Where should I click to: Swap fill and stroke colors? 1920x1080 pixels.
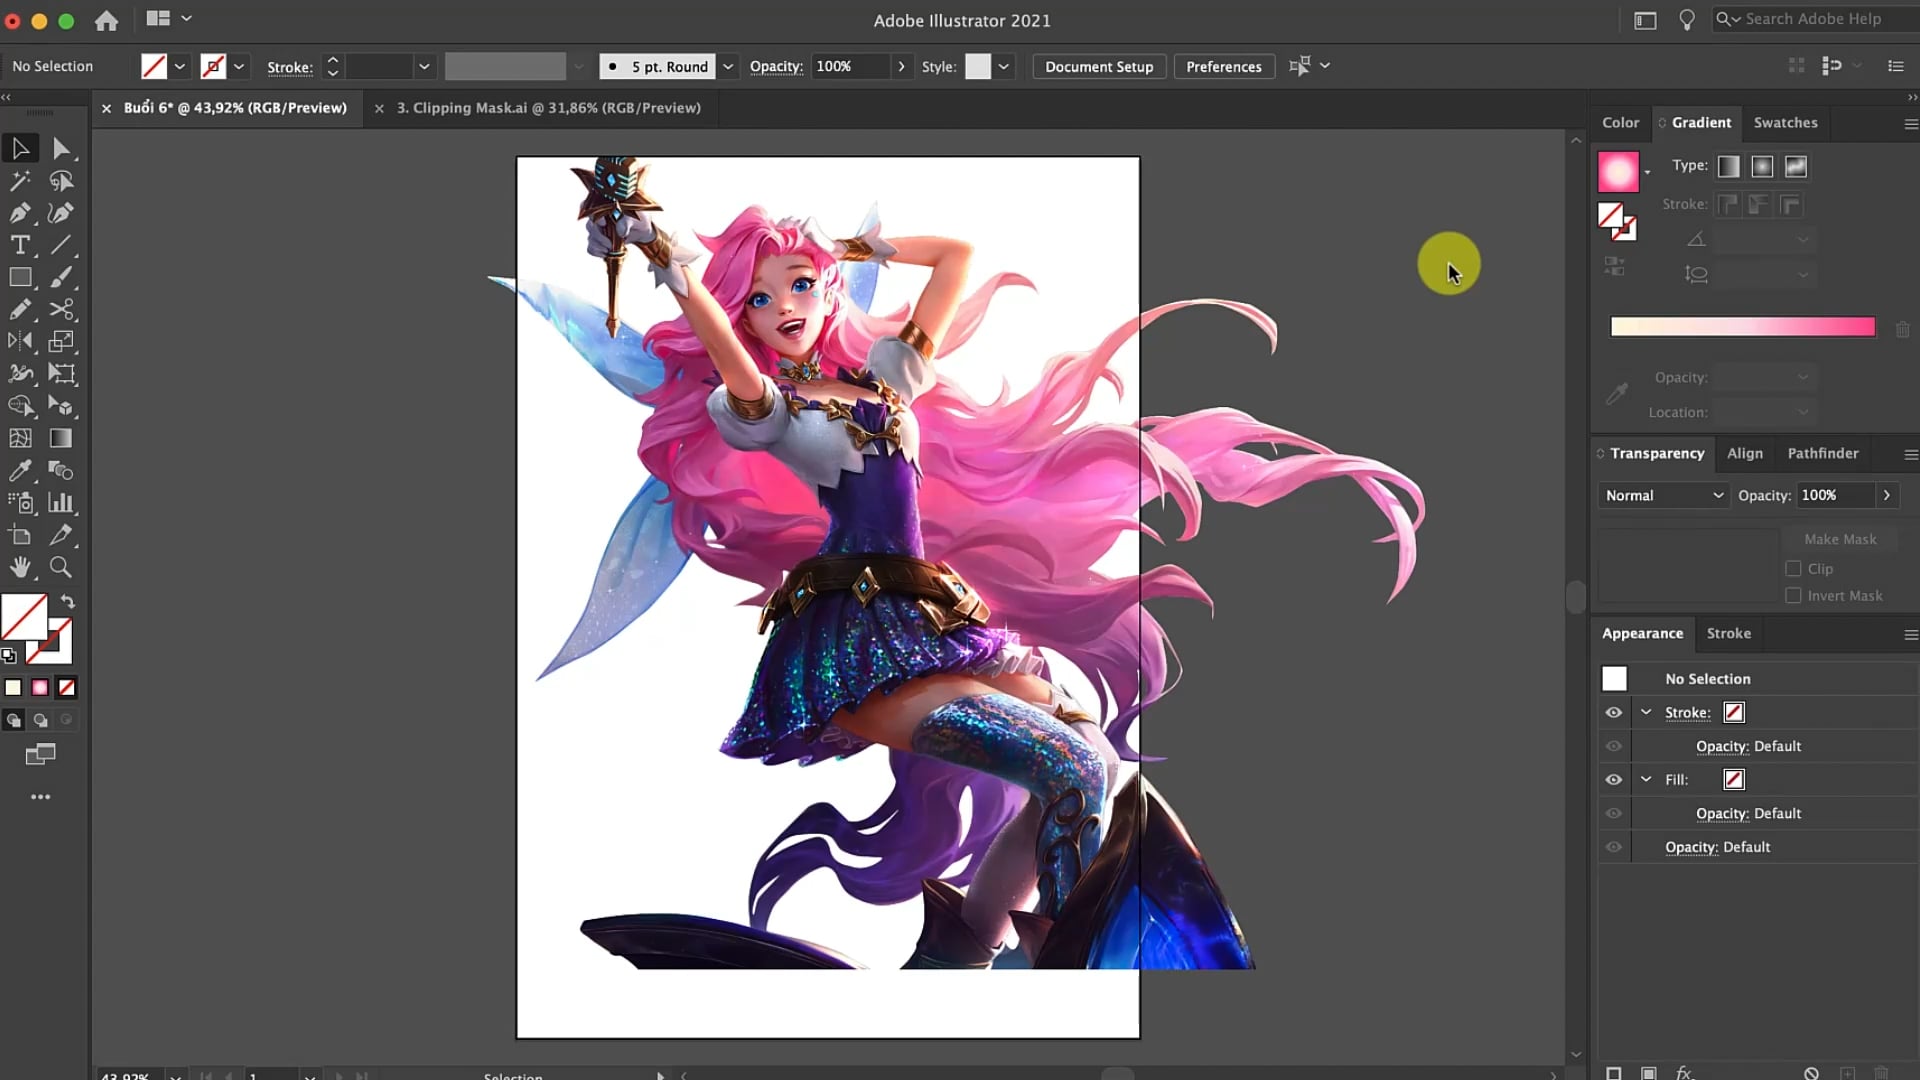point(67,602)
